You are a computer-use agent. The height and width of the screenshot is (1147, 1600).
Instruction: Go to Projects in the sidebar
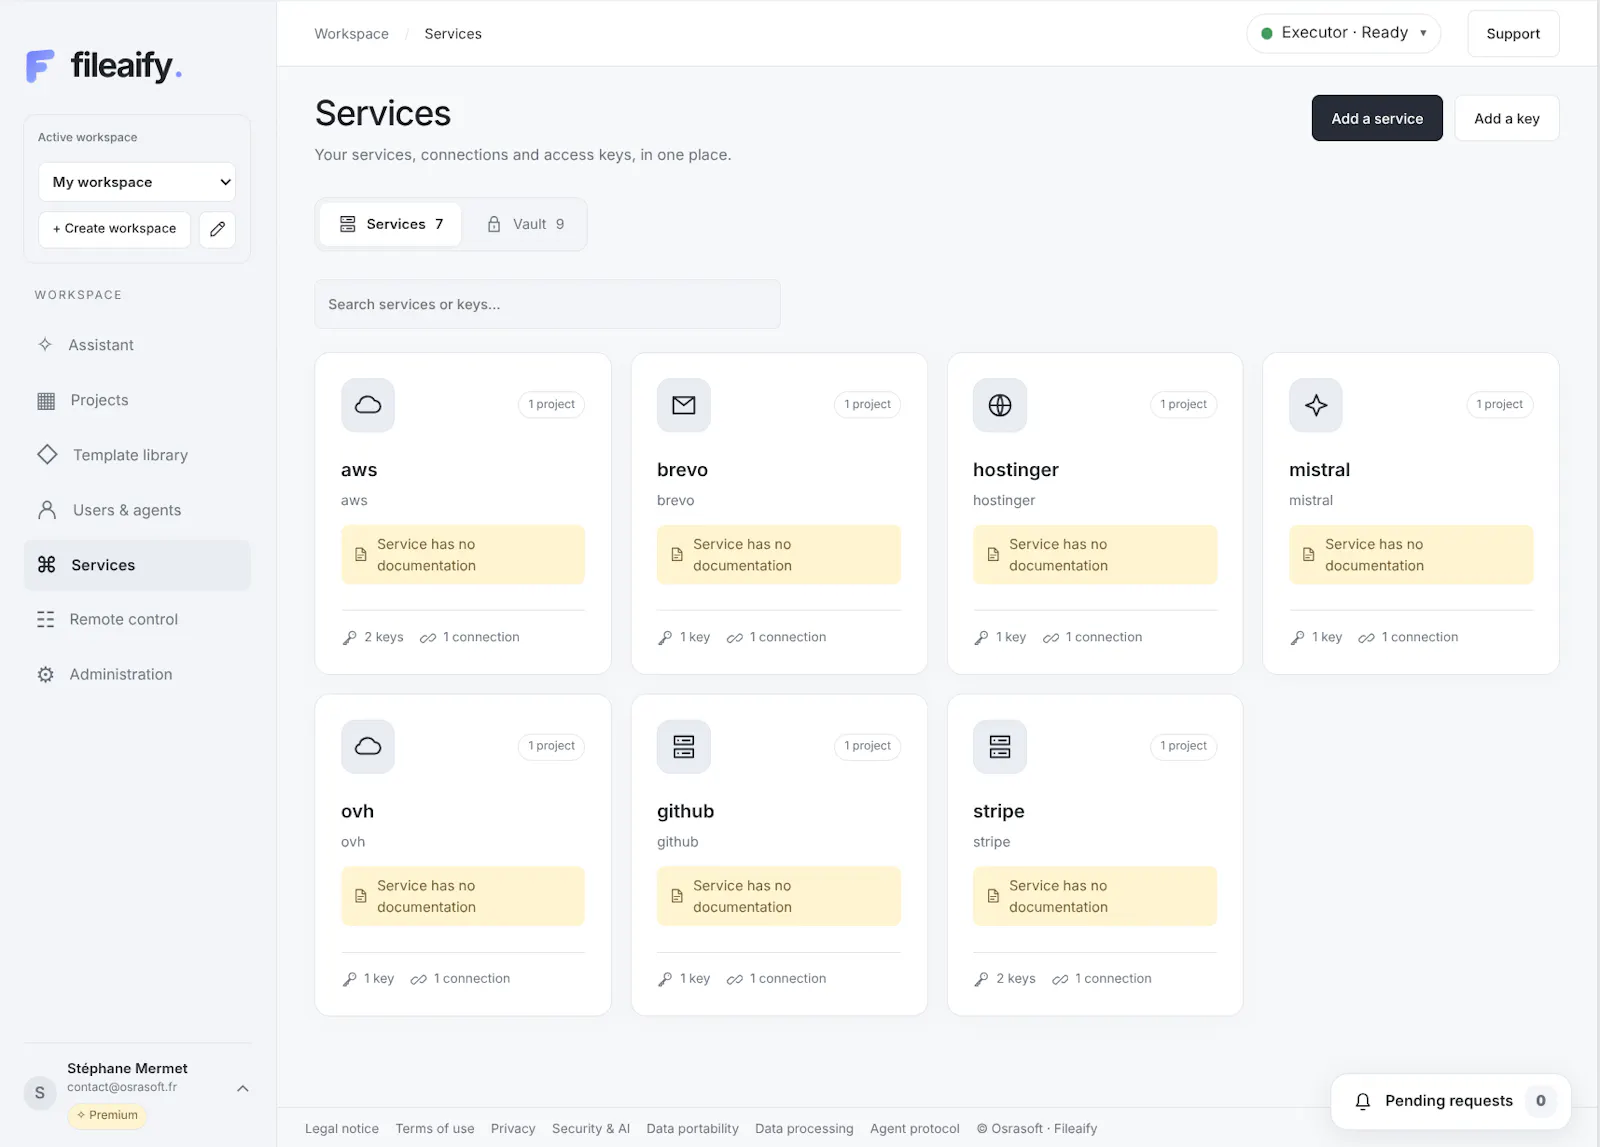pyautogui.click(x=137, y=400)
